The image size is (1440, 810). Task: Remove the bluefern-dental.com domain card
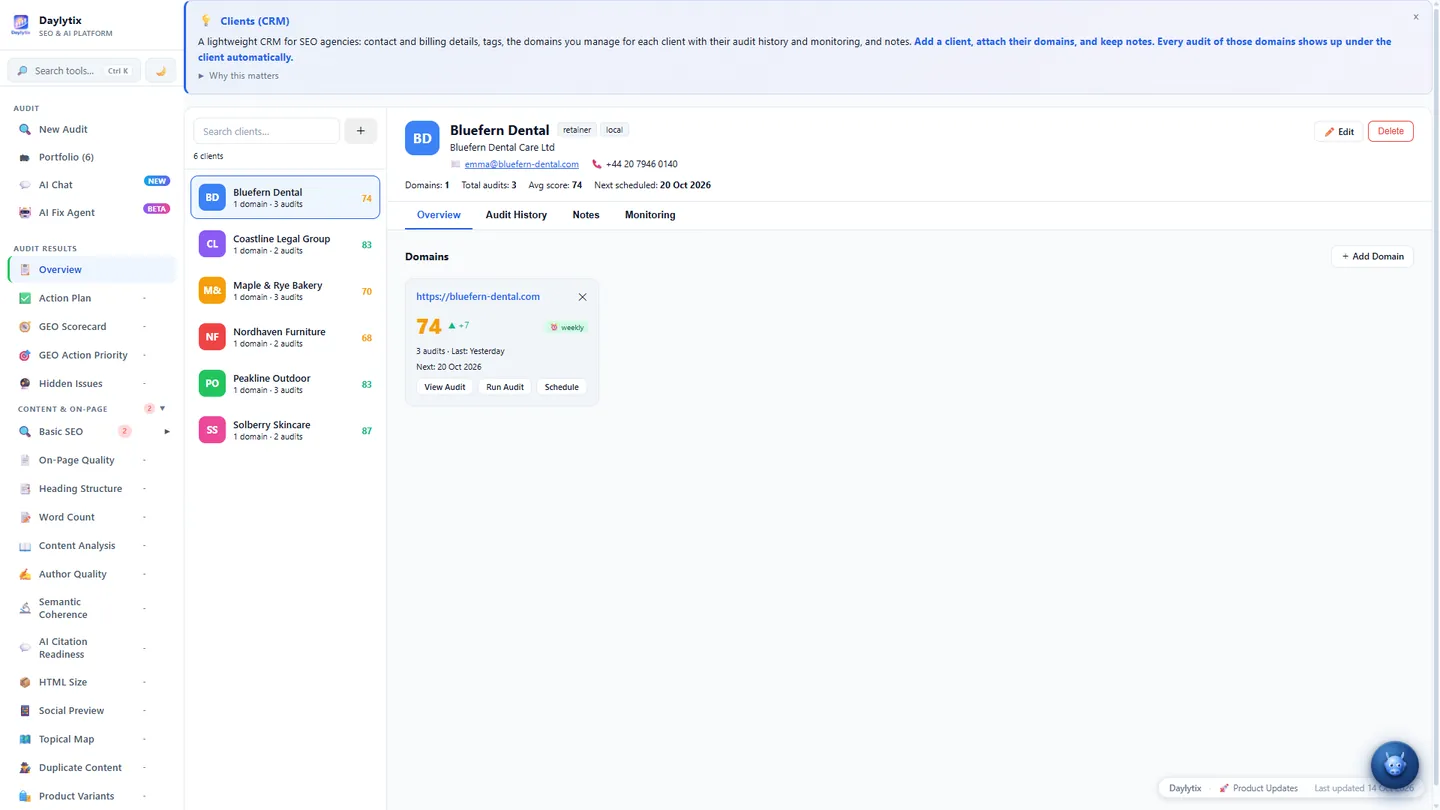582,297
